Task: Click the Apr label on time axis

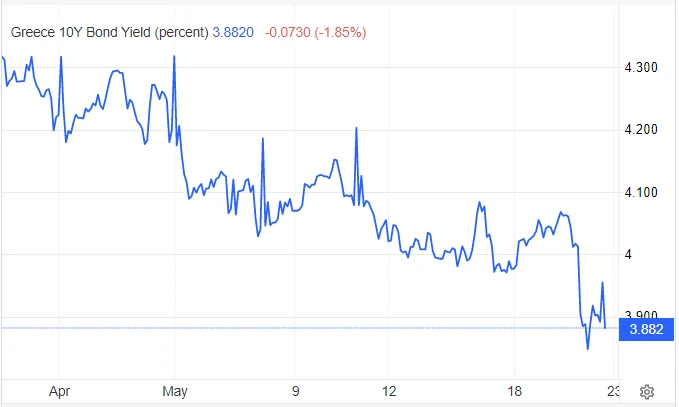Action: 59,390
